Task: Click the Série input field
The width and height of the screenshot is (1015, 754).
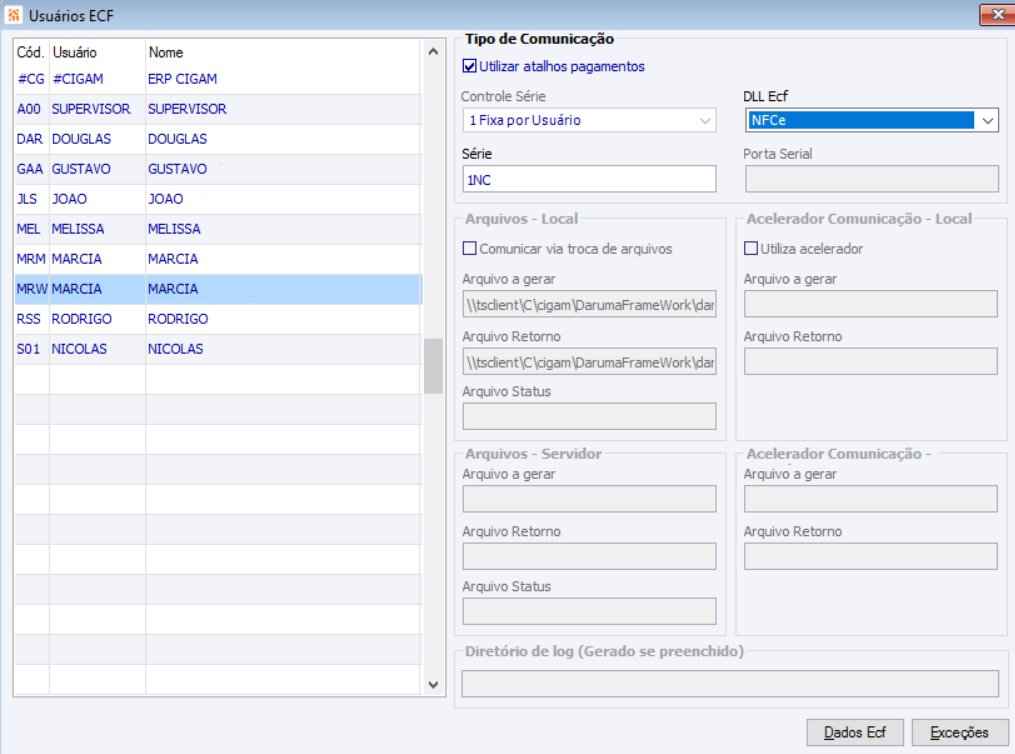Action: click(x=589, y=179)
